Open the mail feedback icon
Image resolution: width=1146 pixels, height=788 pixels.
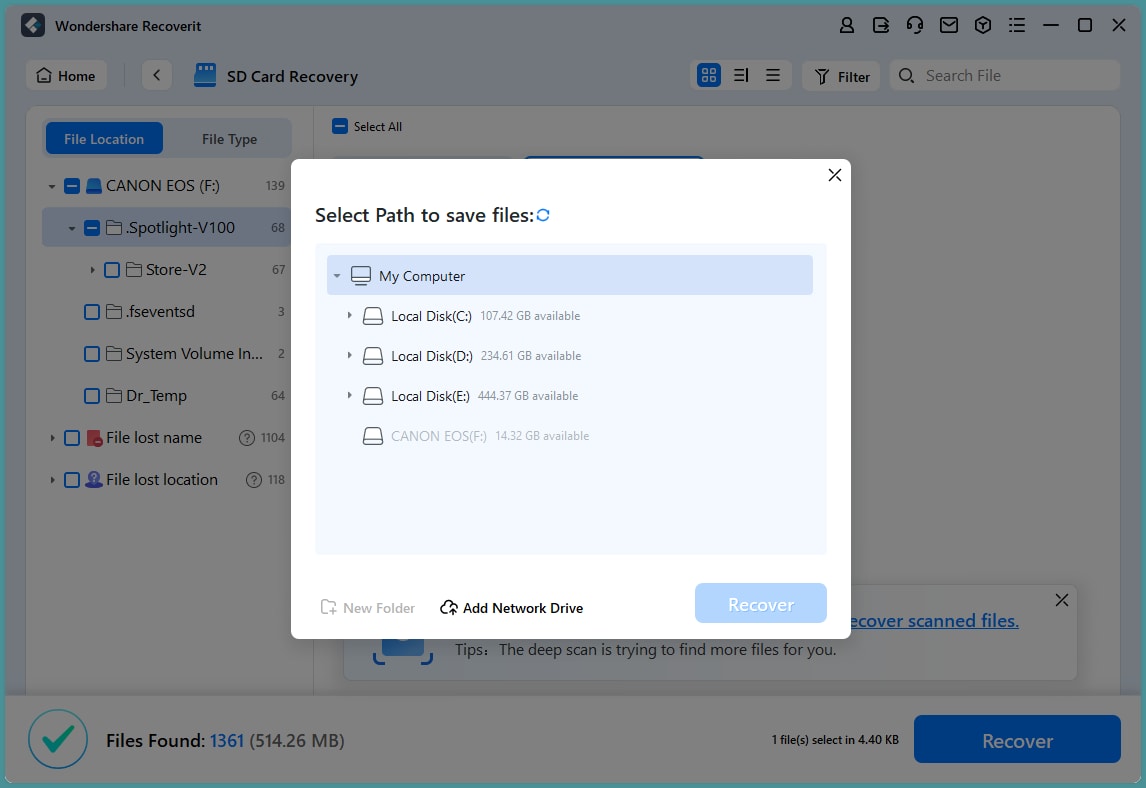tap(949, 26)
